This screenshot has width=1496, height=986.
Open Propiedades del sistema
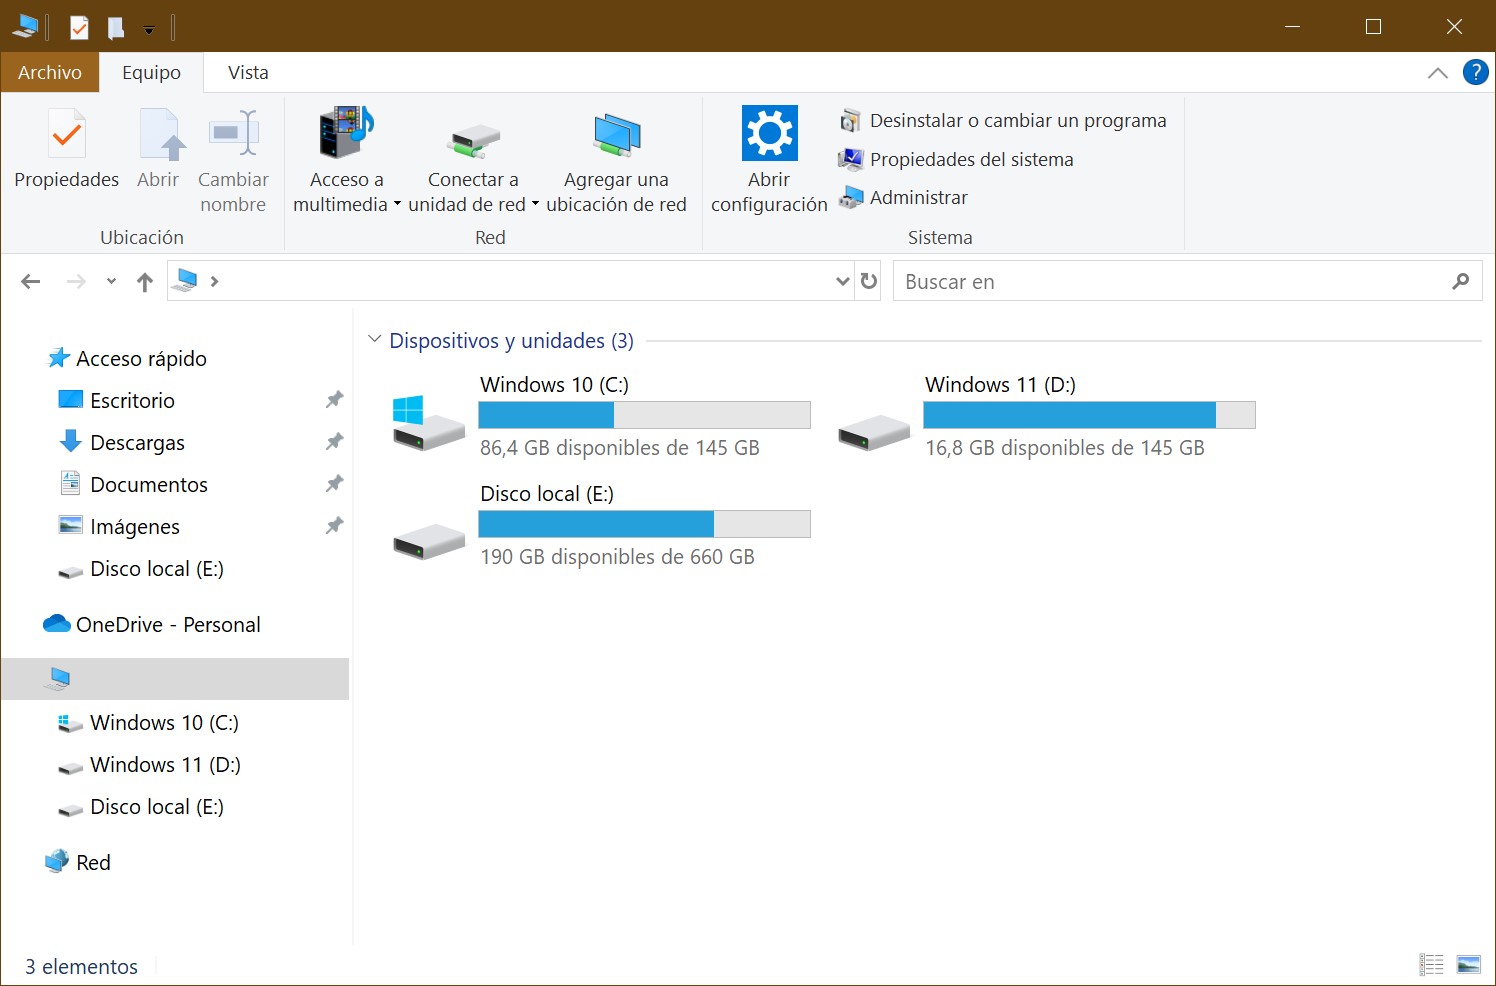tap(956, 159)
